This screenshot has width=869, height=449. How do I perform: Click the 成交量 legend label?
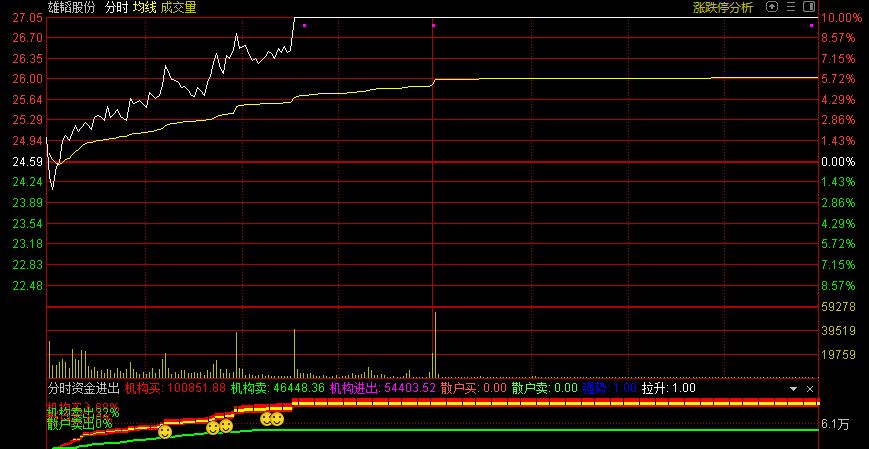pos(178,7)
